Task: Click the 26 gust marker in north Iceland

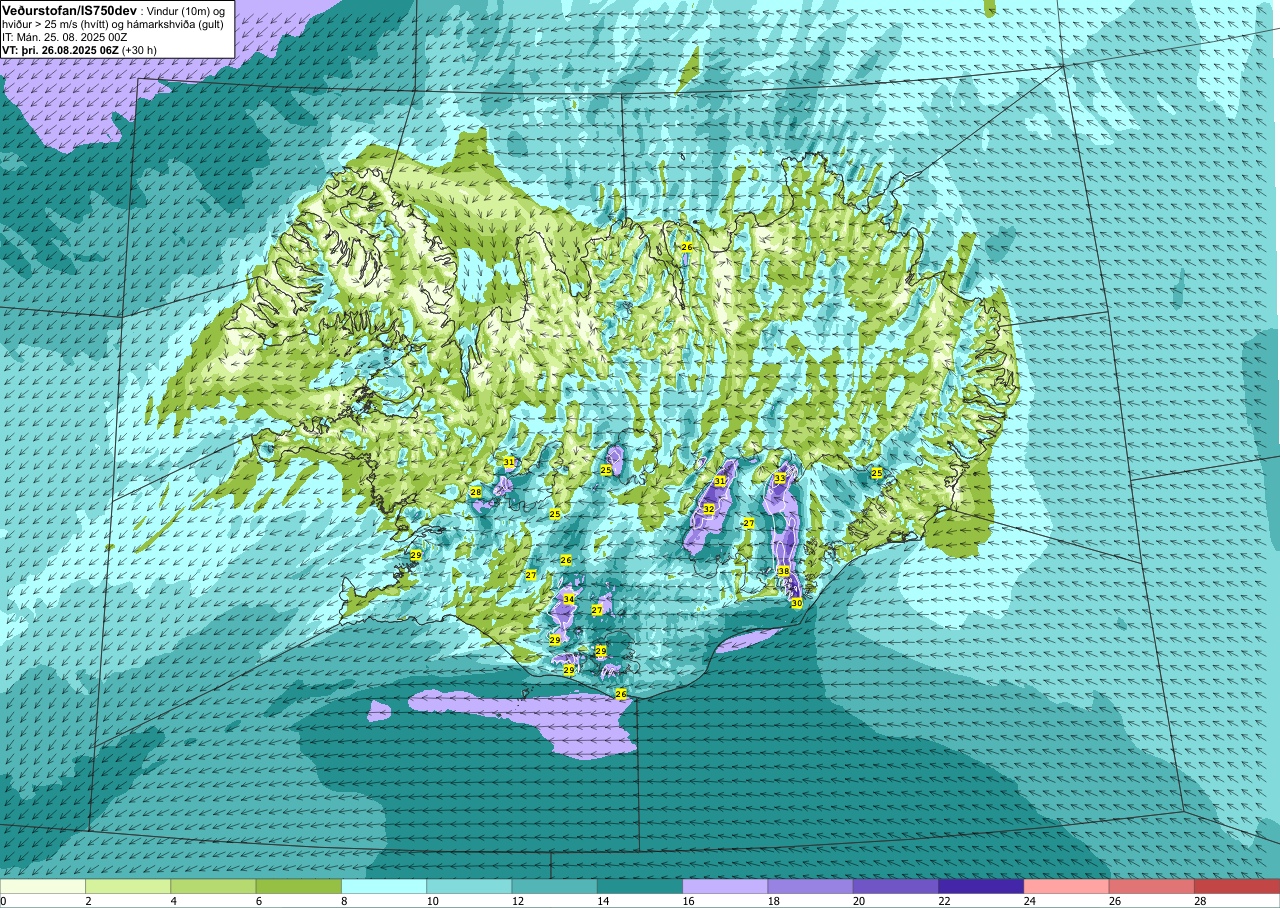Action: coord(687,247)
